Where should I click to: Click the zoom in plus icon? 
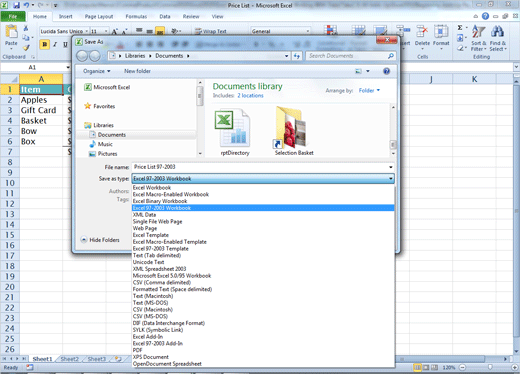515,367
